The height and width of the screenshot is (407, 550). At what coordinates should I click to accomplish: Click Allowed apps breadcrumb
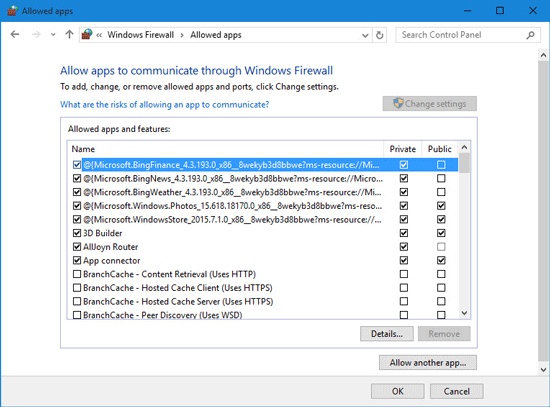click(216, 35)
